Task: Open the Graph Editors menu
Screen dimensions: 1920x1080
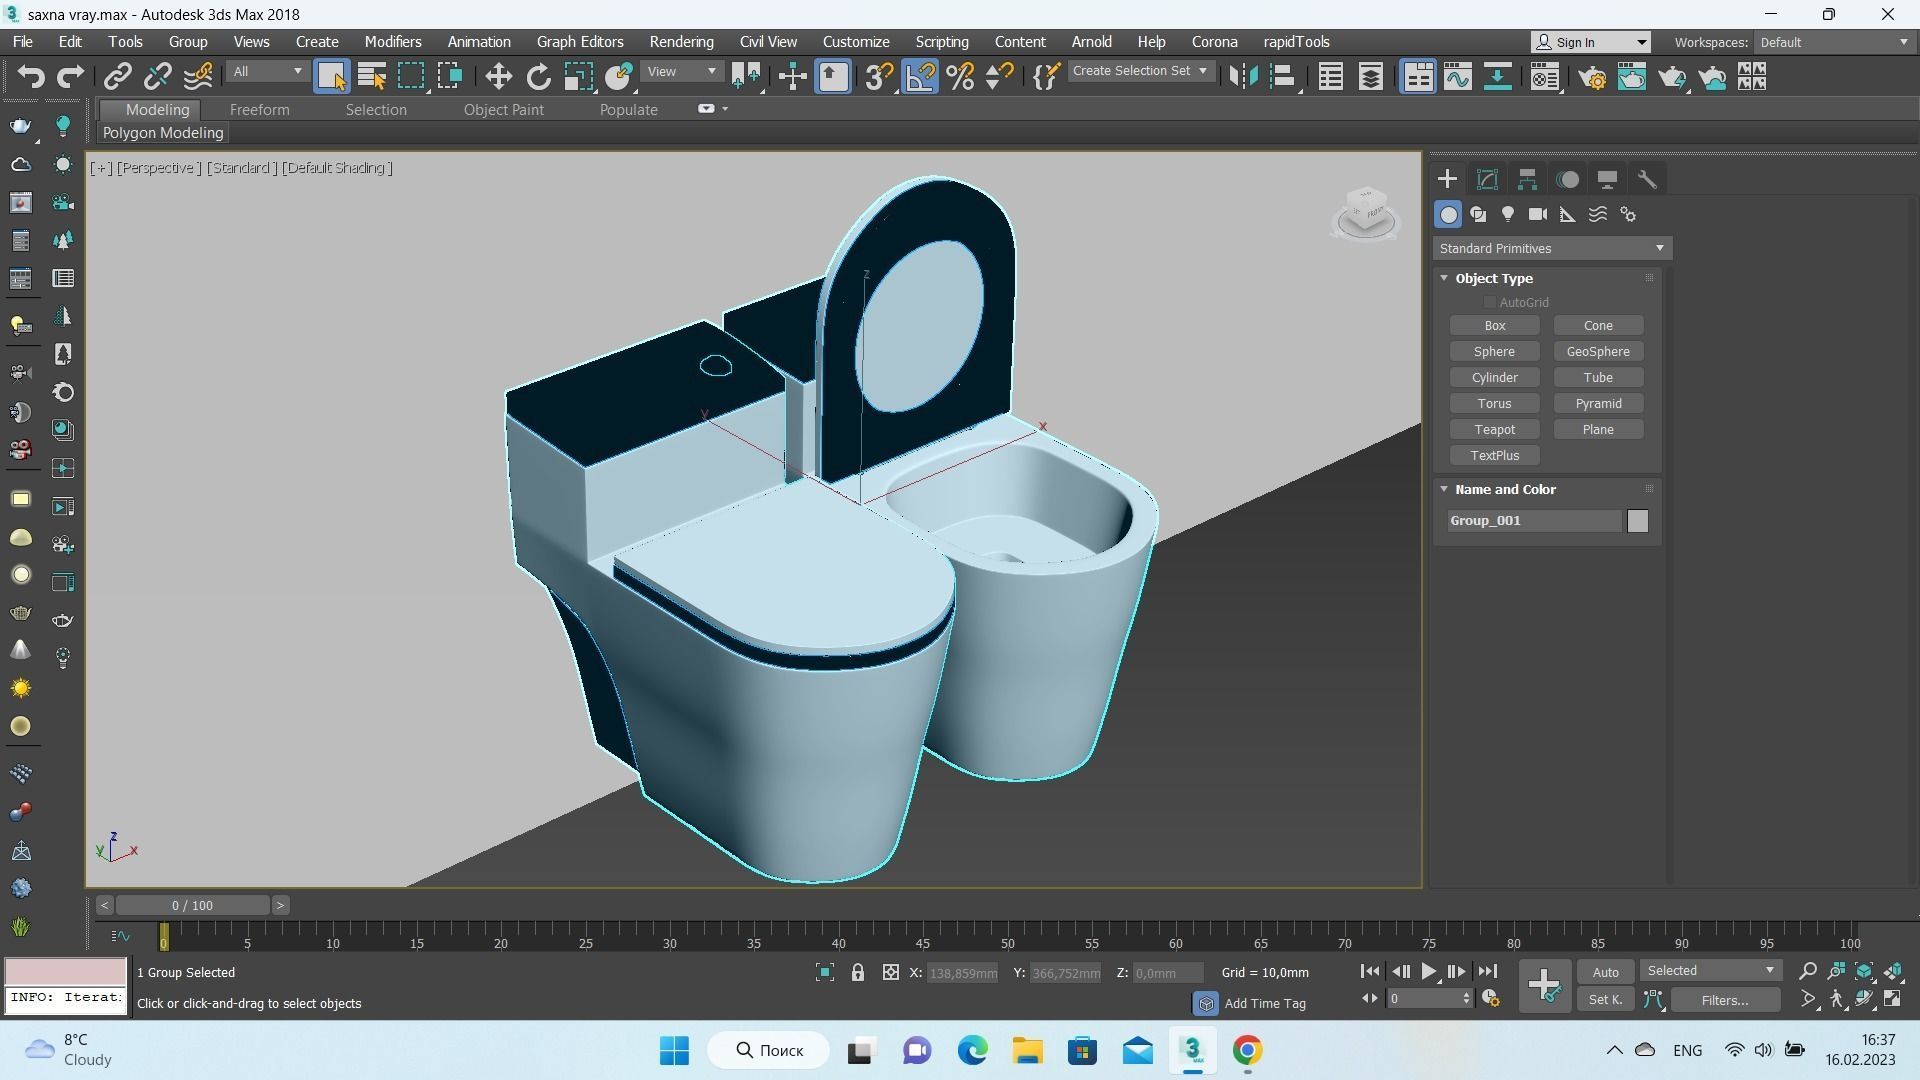Action: click(580, 42)
